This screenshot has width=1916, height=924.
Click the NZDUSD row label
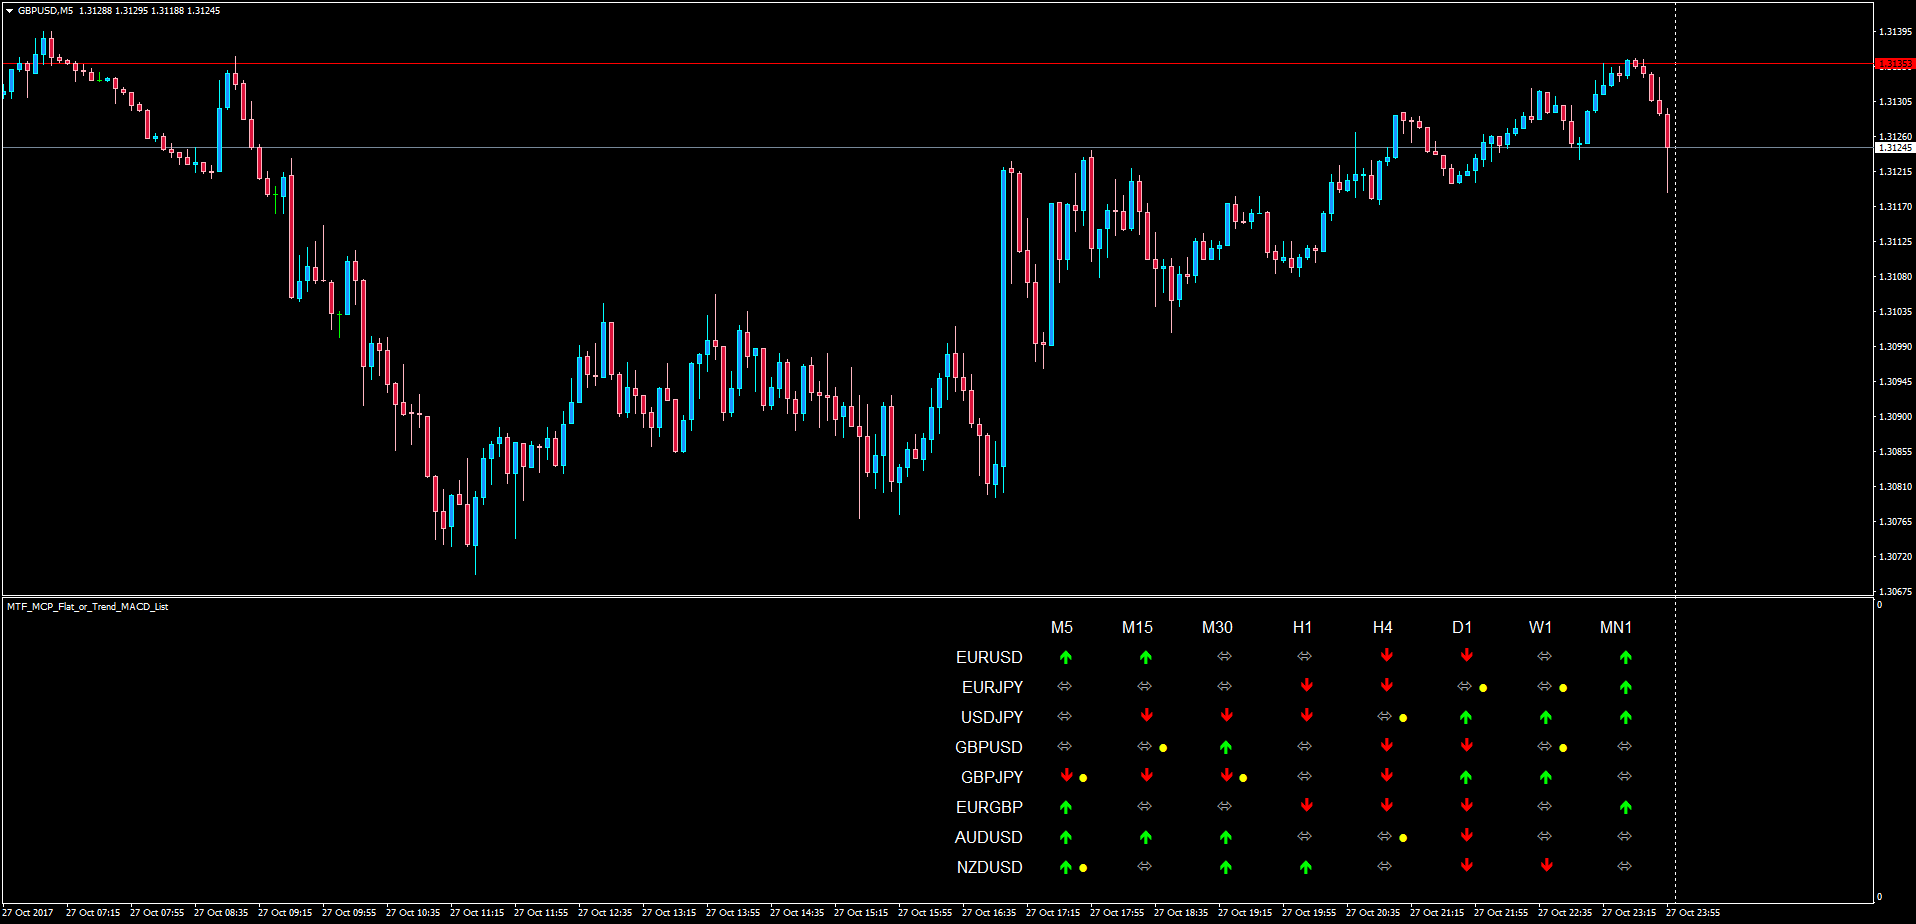pyautogui.click(x=990, y=868)
